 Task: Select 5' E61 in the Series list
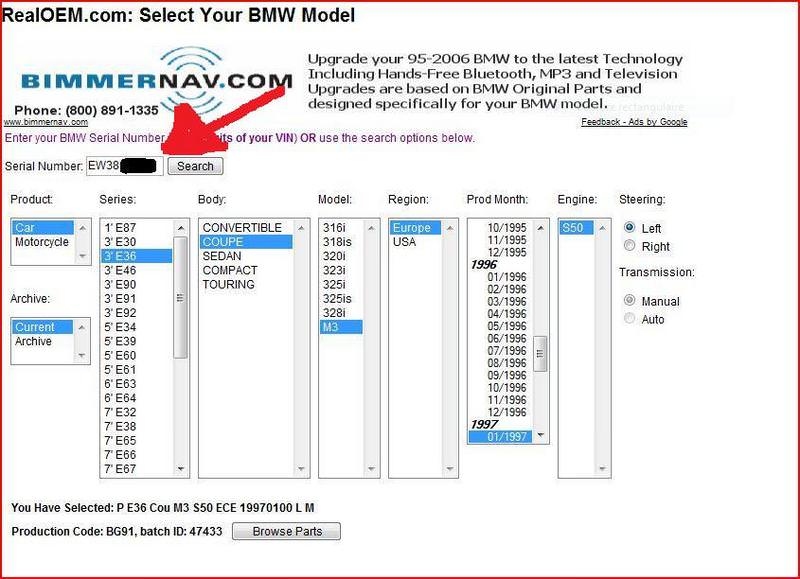137,370
